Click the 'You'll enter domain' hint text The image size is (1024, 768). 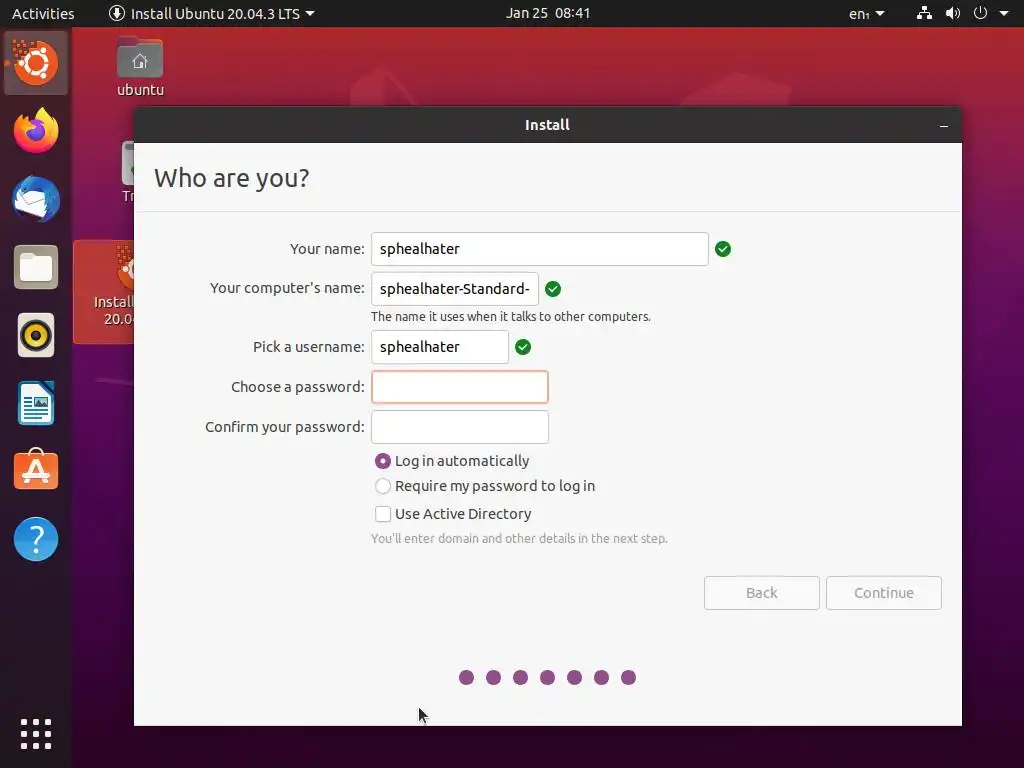point(519,539)
